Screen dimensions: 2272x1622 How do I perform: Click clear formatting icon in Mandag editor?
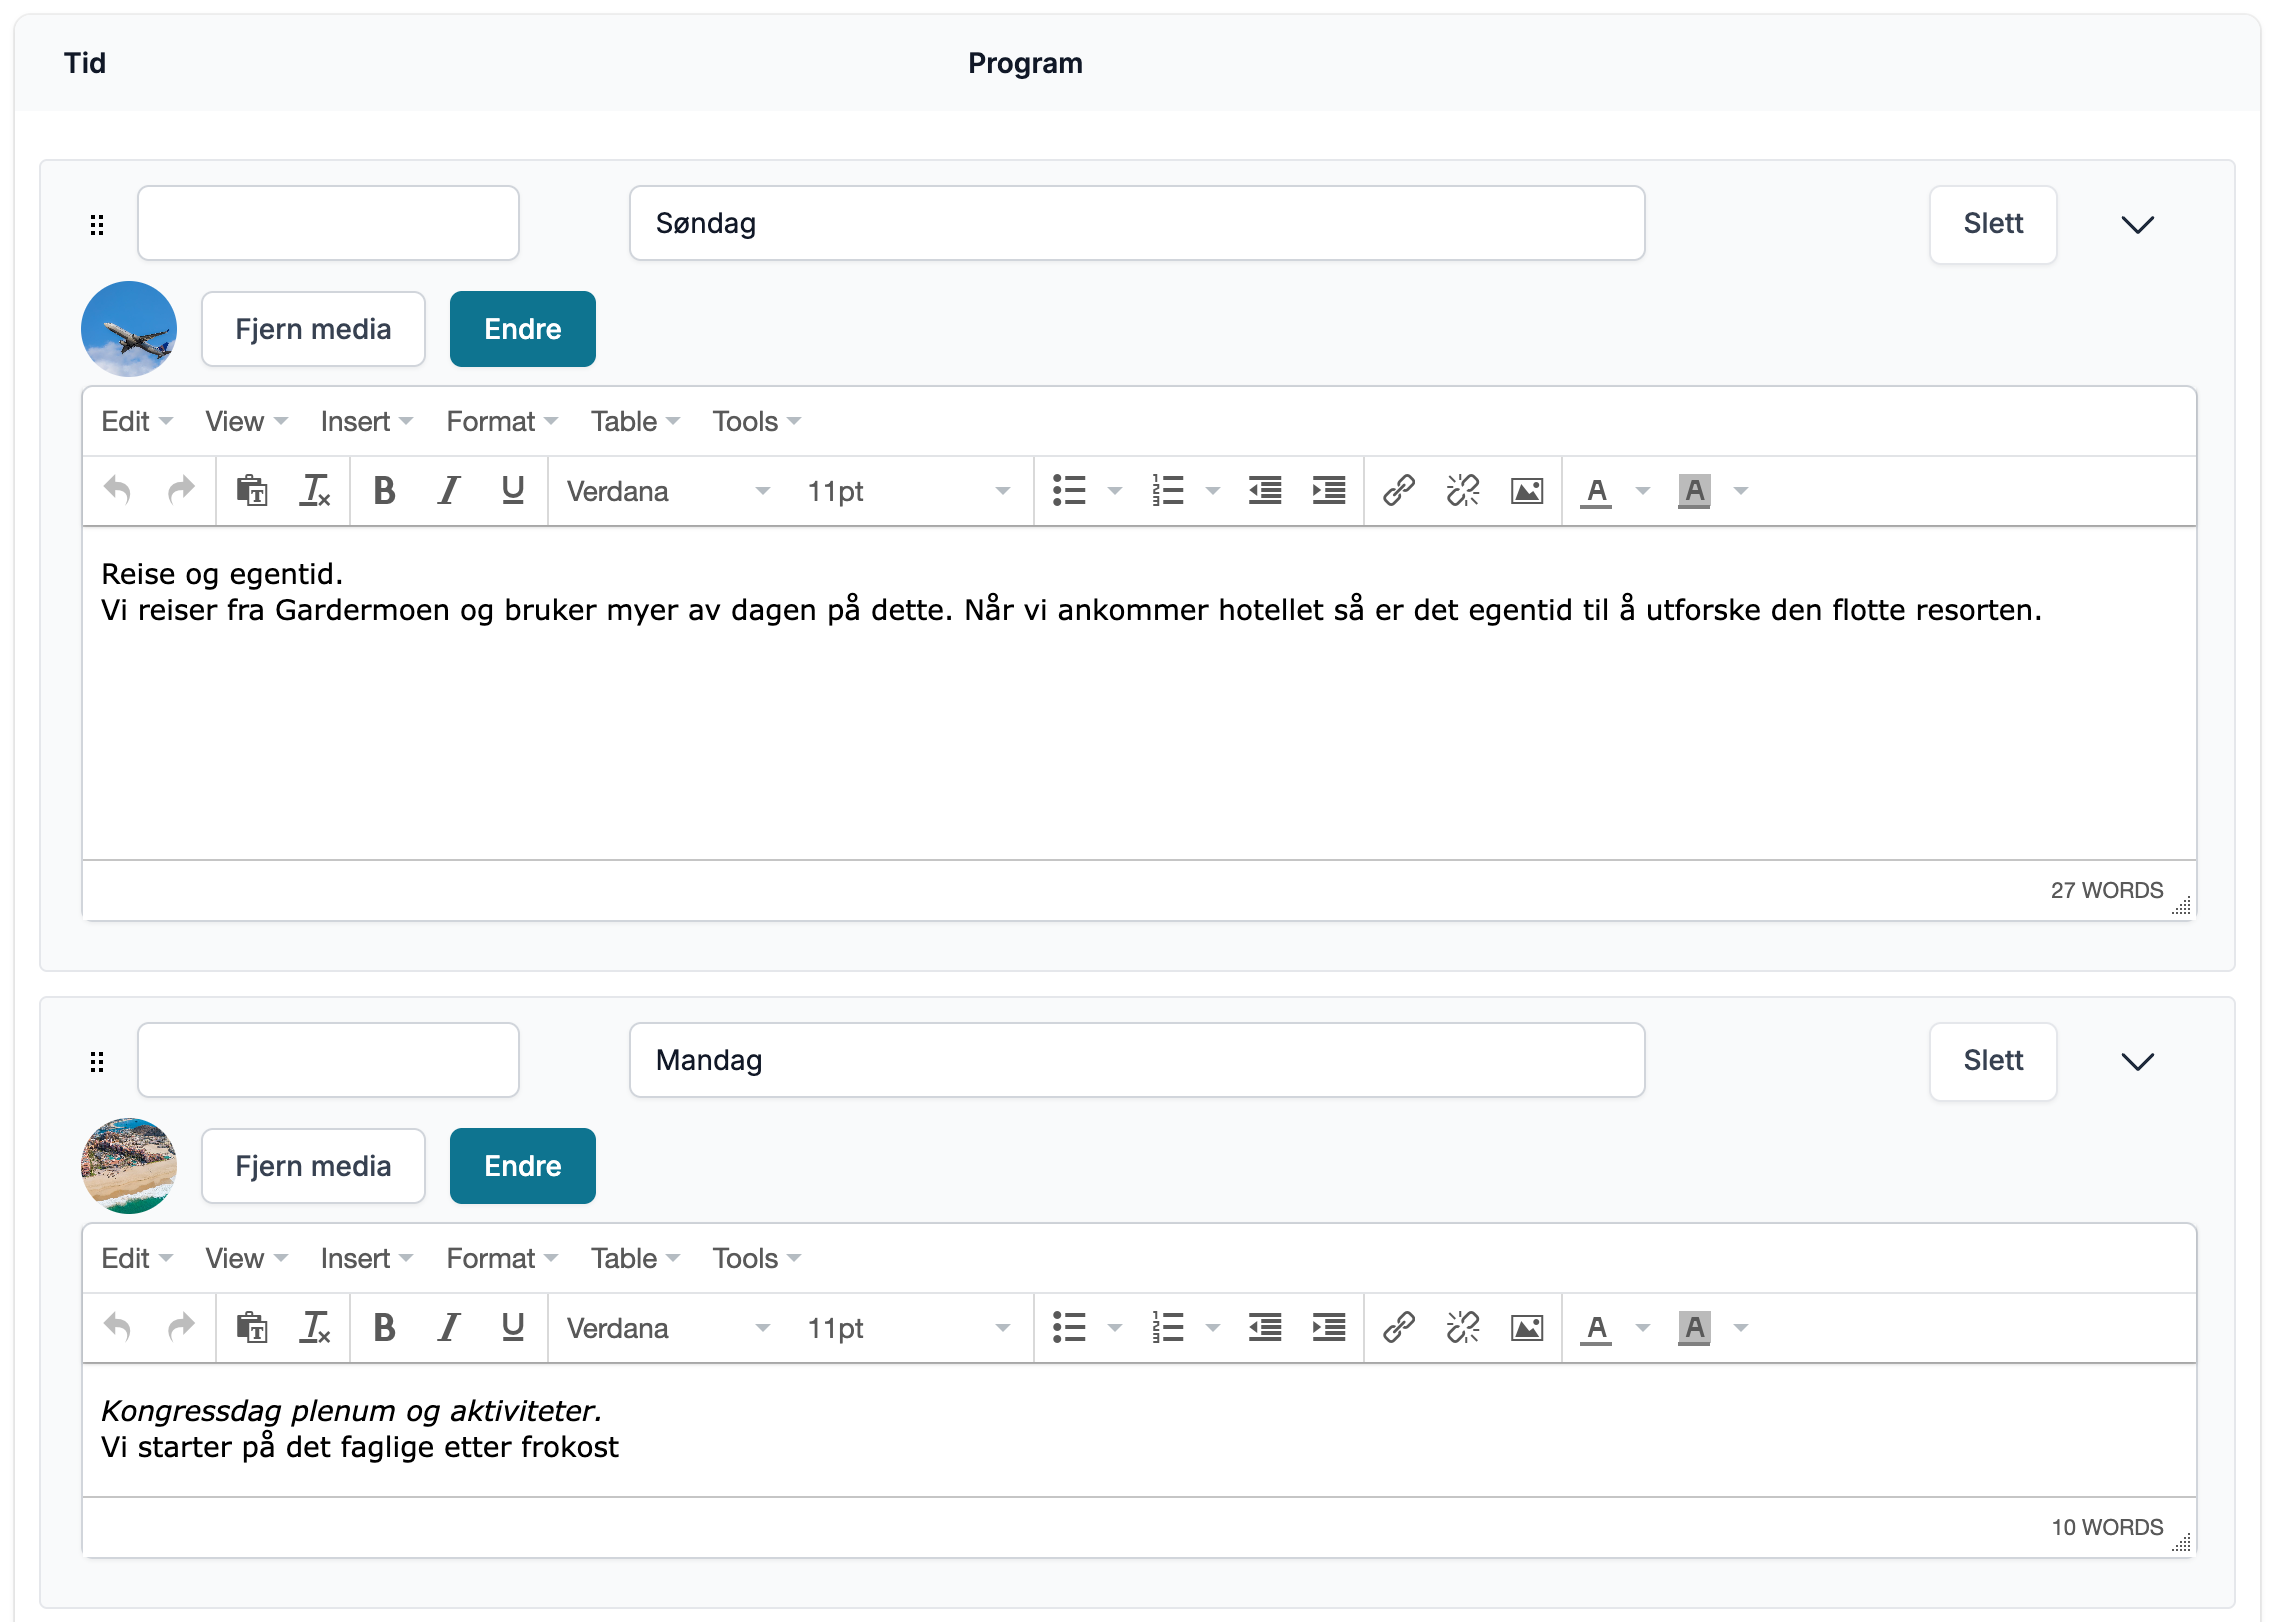coord(315,1328)
